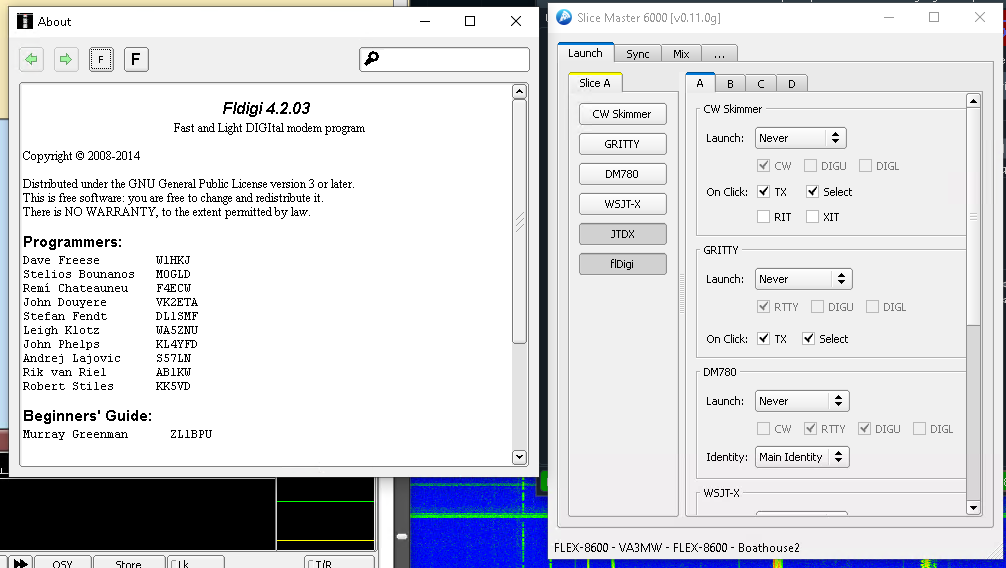The height and width of the screenshot is (568, 1006).
Task: Open the '...' tab
Action: [x=719, y=54]
